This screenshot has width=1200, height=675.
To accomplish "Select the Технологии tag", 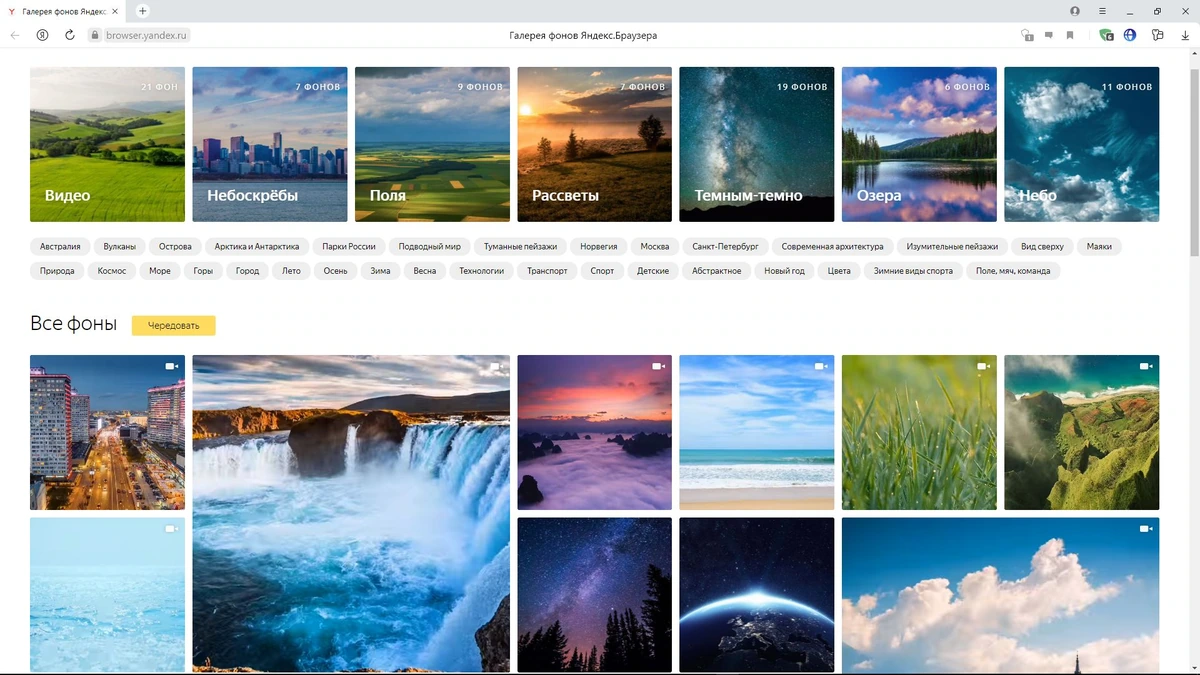I will (482, 271).
